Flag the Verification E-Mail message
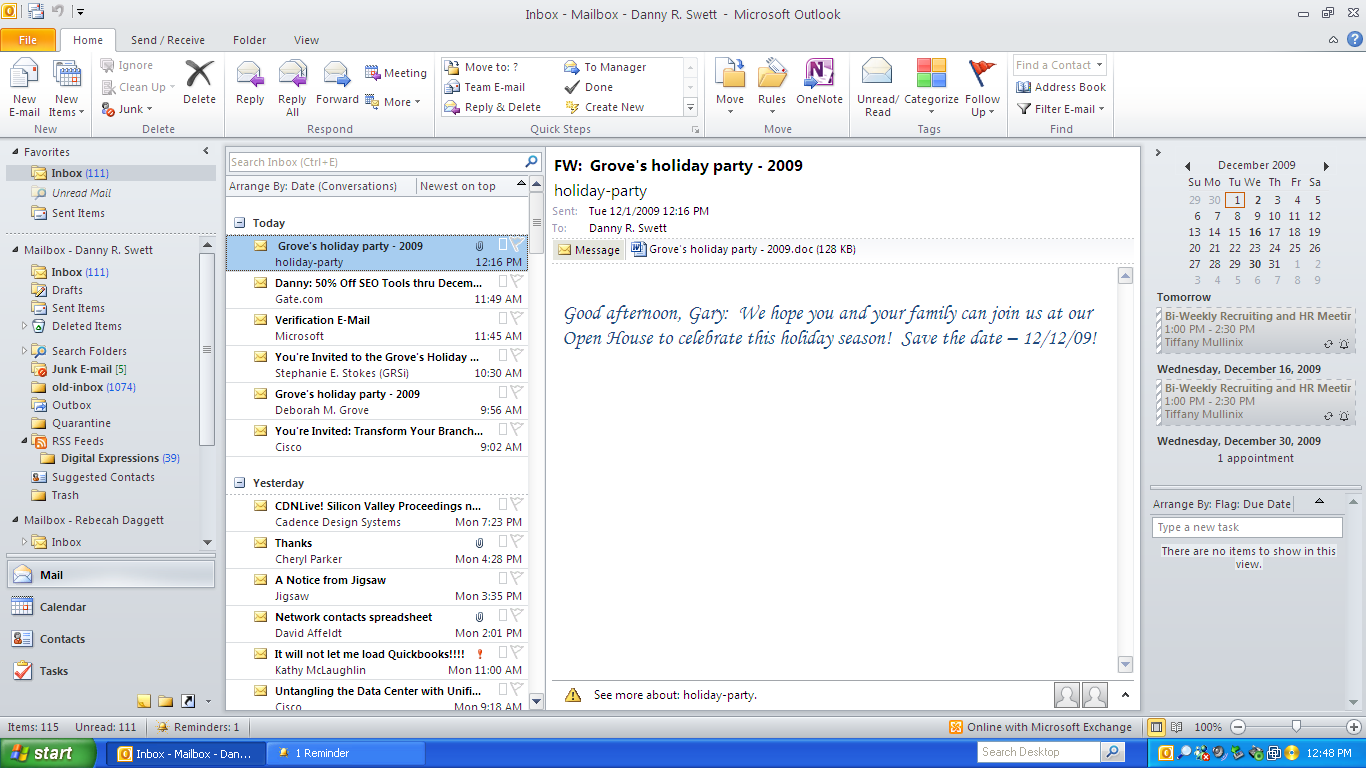Image resolution: width=1366 pixels, height=768 pixels. [x=516, y=319]
